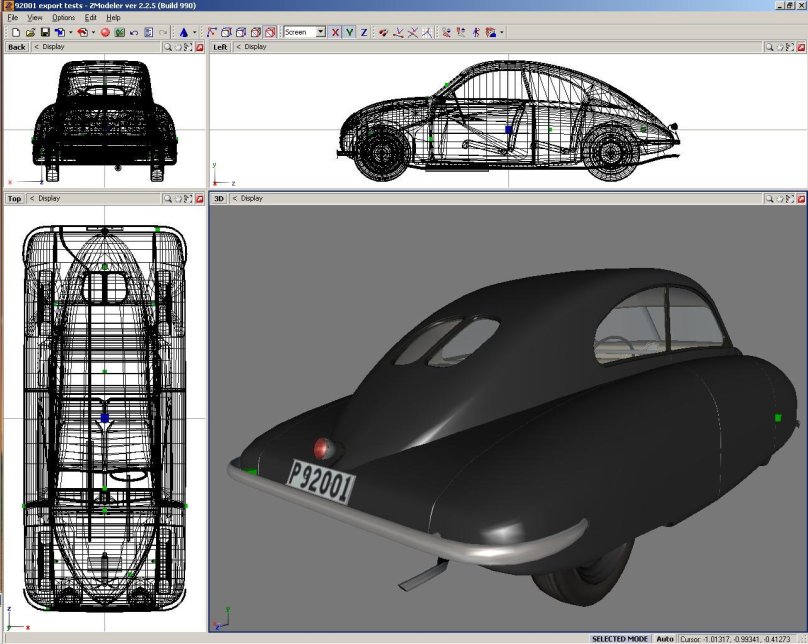Click the zoom magnifier in the Back viewport
The image size is (808, 644).
tap(168, 47)
